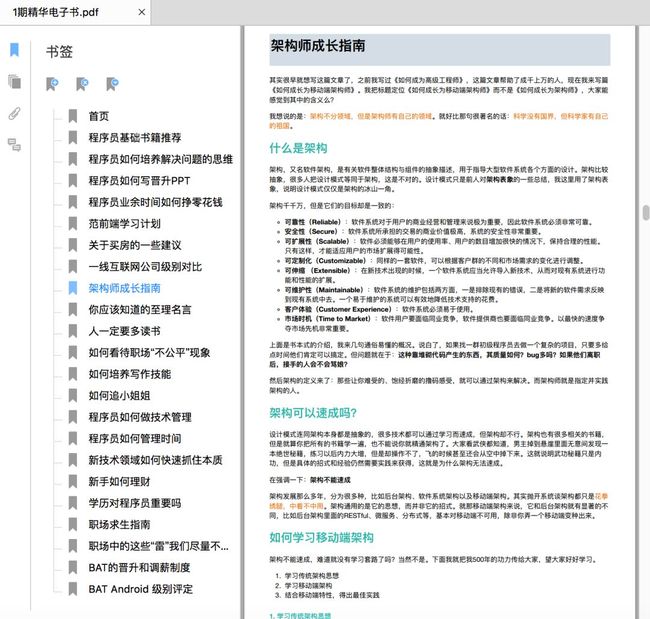This screenshot has width=650, height=619.
Task: Click the 如何学习移动端架构 section heading
Action: (x=322, y=537)
